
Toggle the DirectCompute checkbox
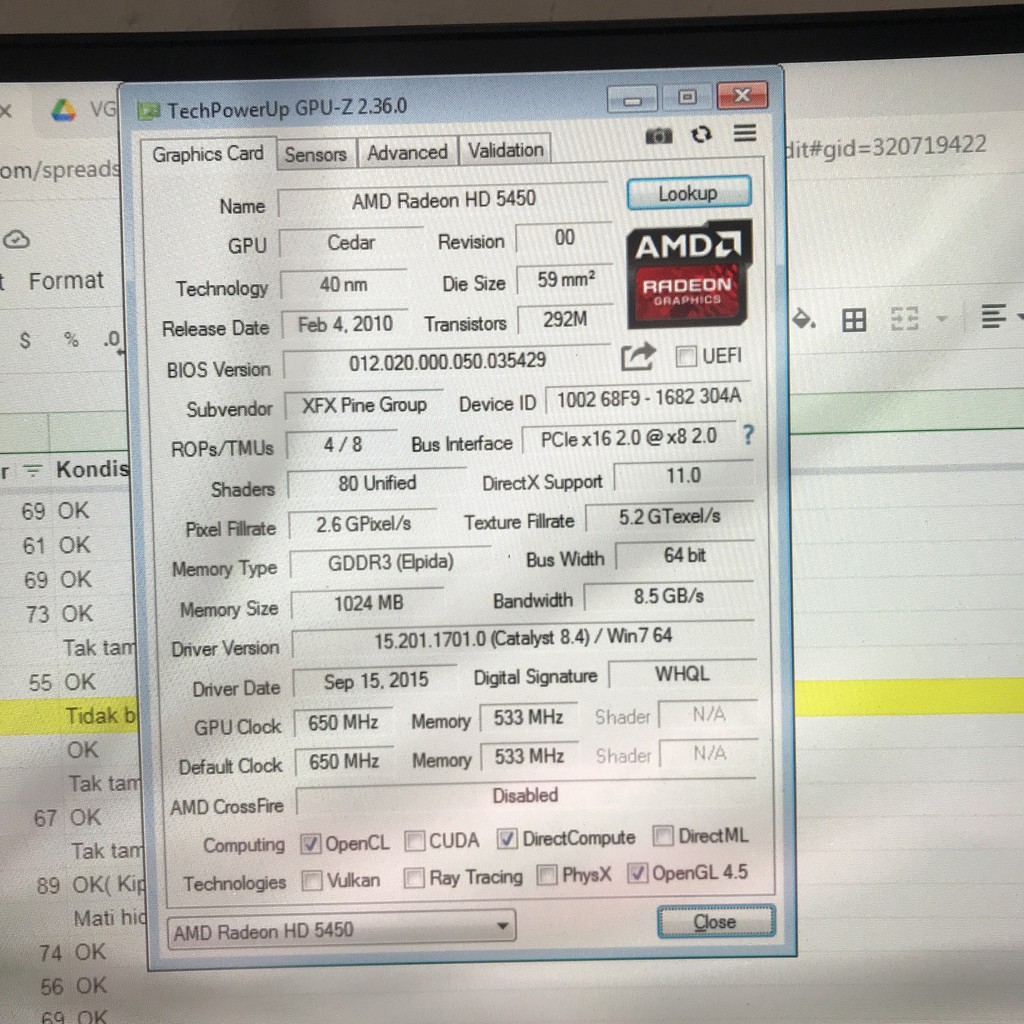point(507,839)
